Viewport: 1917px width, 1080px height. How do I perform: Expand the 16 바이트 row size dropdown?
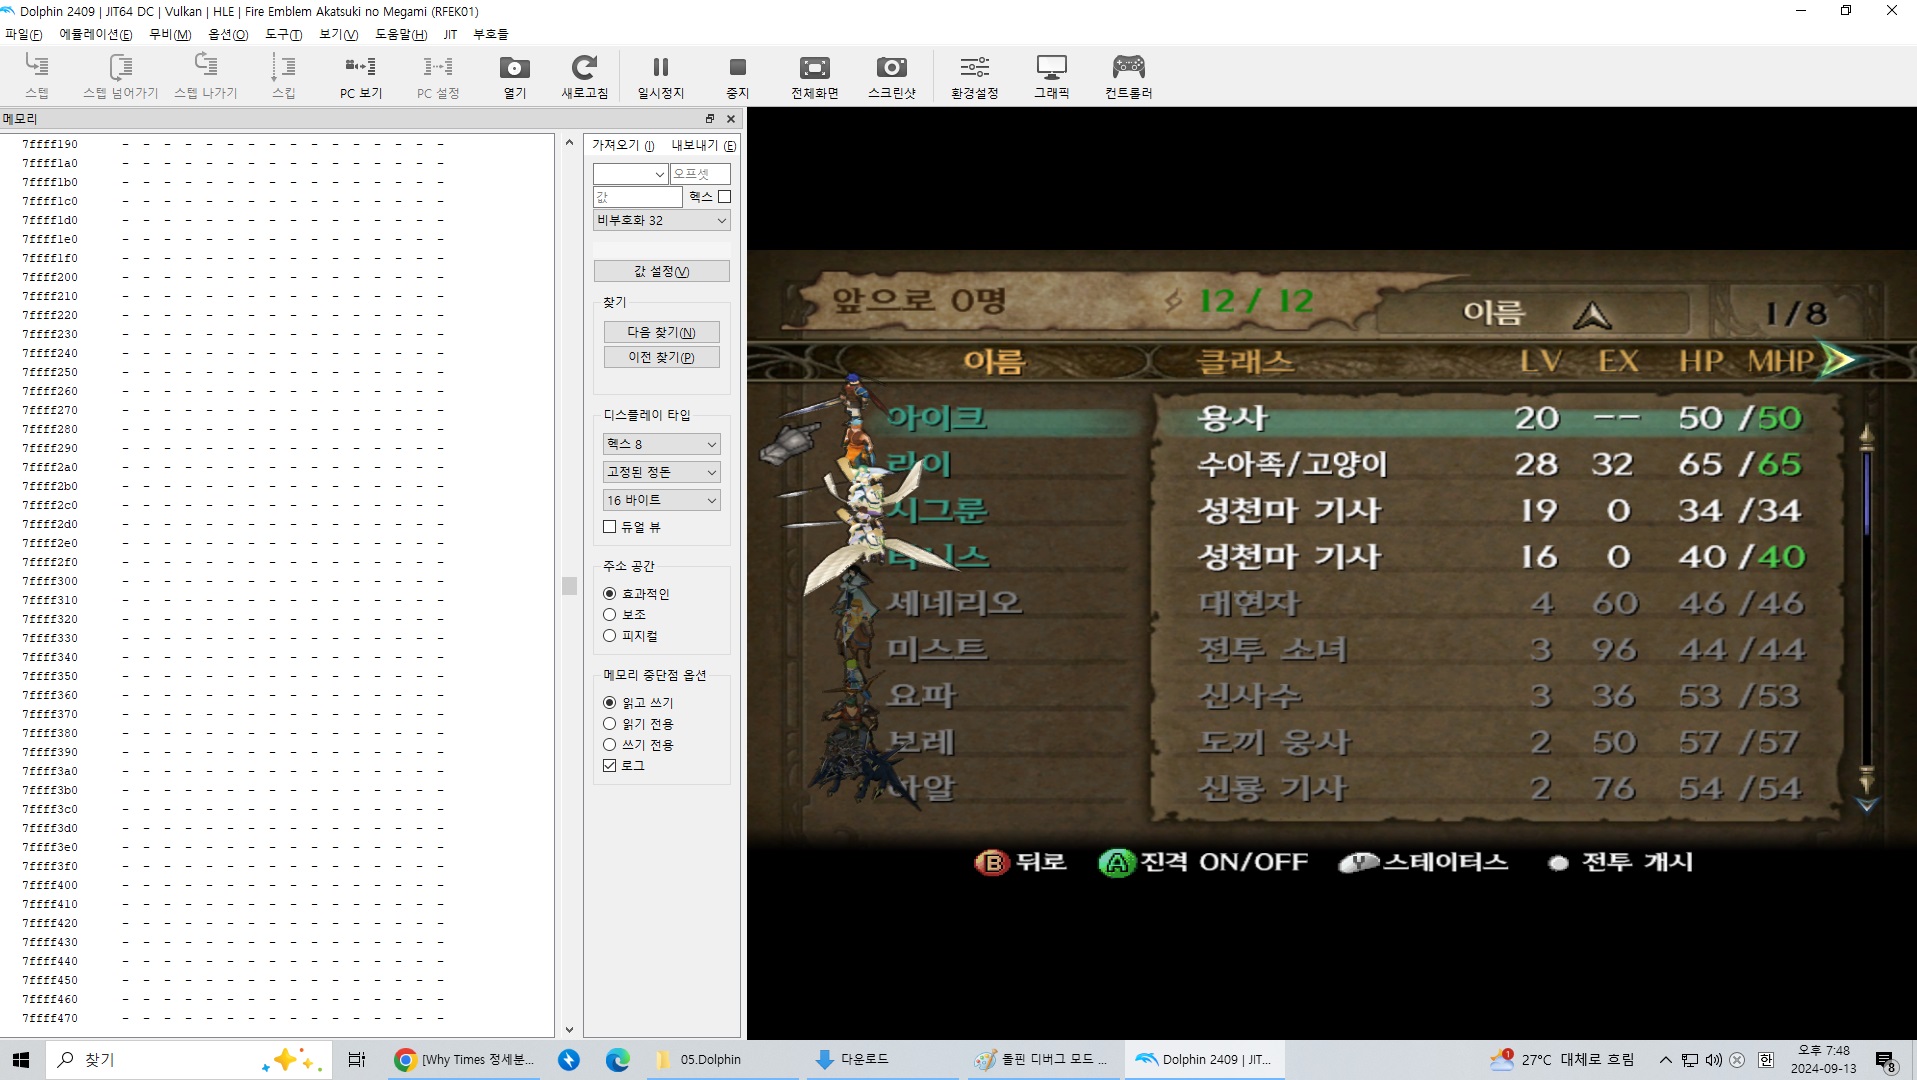[x=661, y=500]
